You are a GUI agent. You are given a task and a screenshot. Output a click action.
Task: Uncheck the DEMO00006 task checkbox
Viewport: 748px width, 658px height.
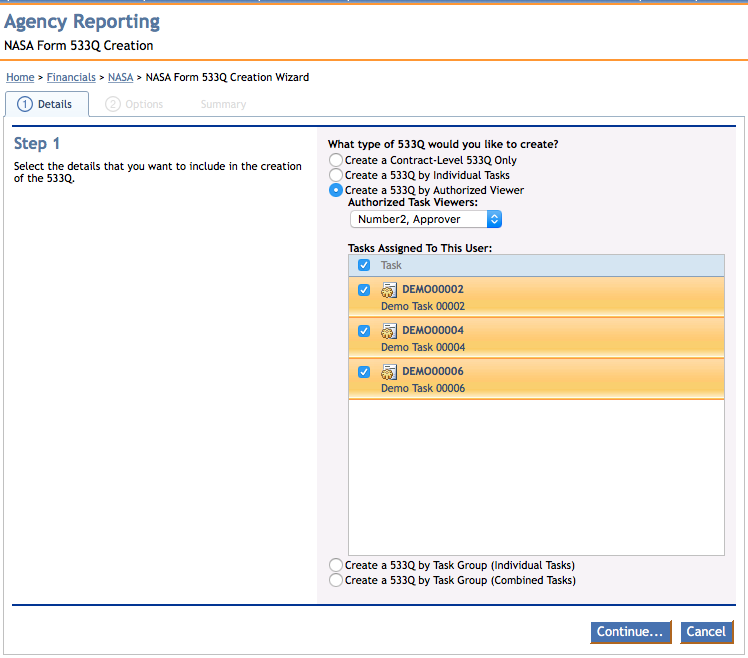tap(364, 372)
